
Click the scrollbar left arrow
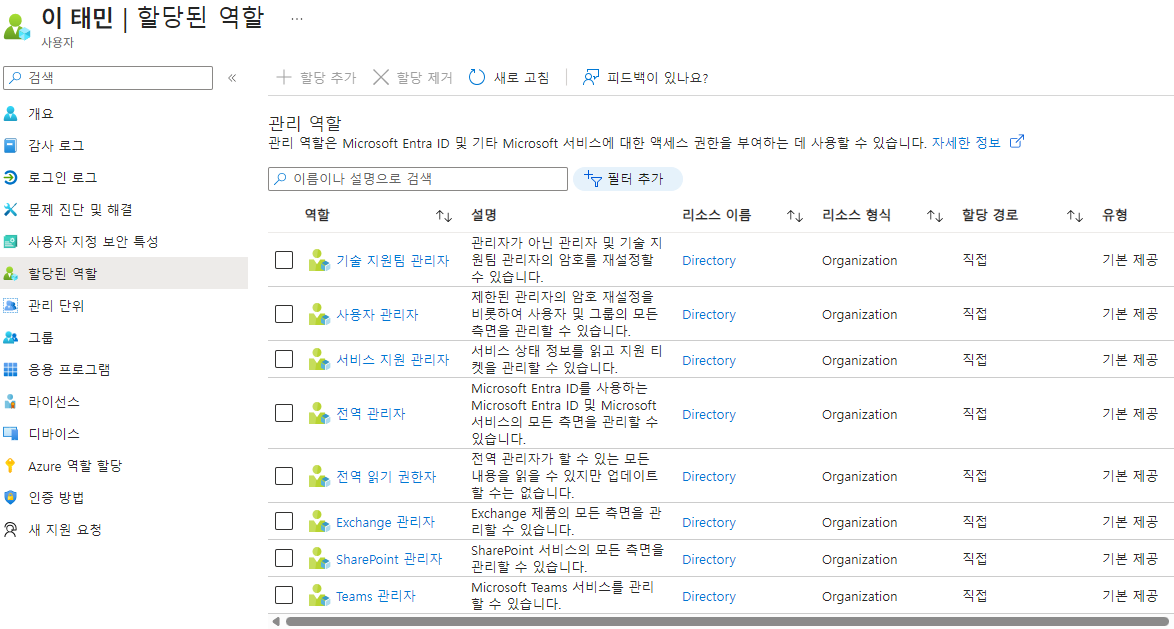(x=276, y=621)
